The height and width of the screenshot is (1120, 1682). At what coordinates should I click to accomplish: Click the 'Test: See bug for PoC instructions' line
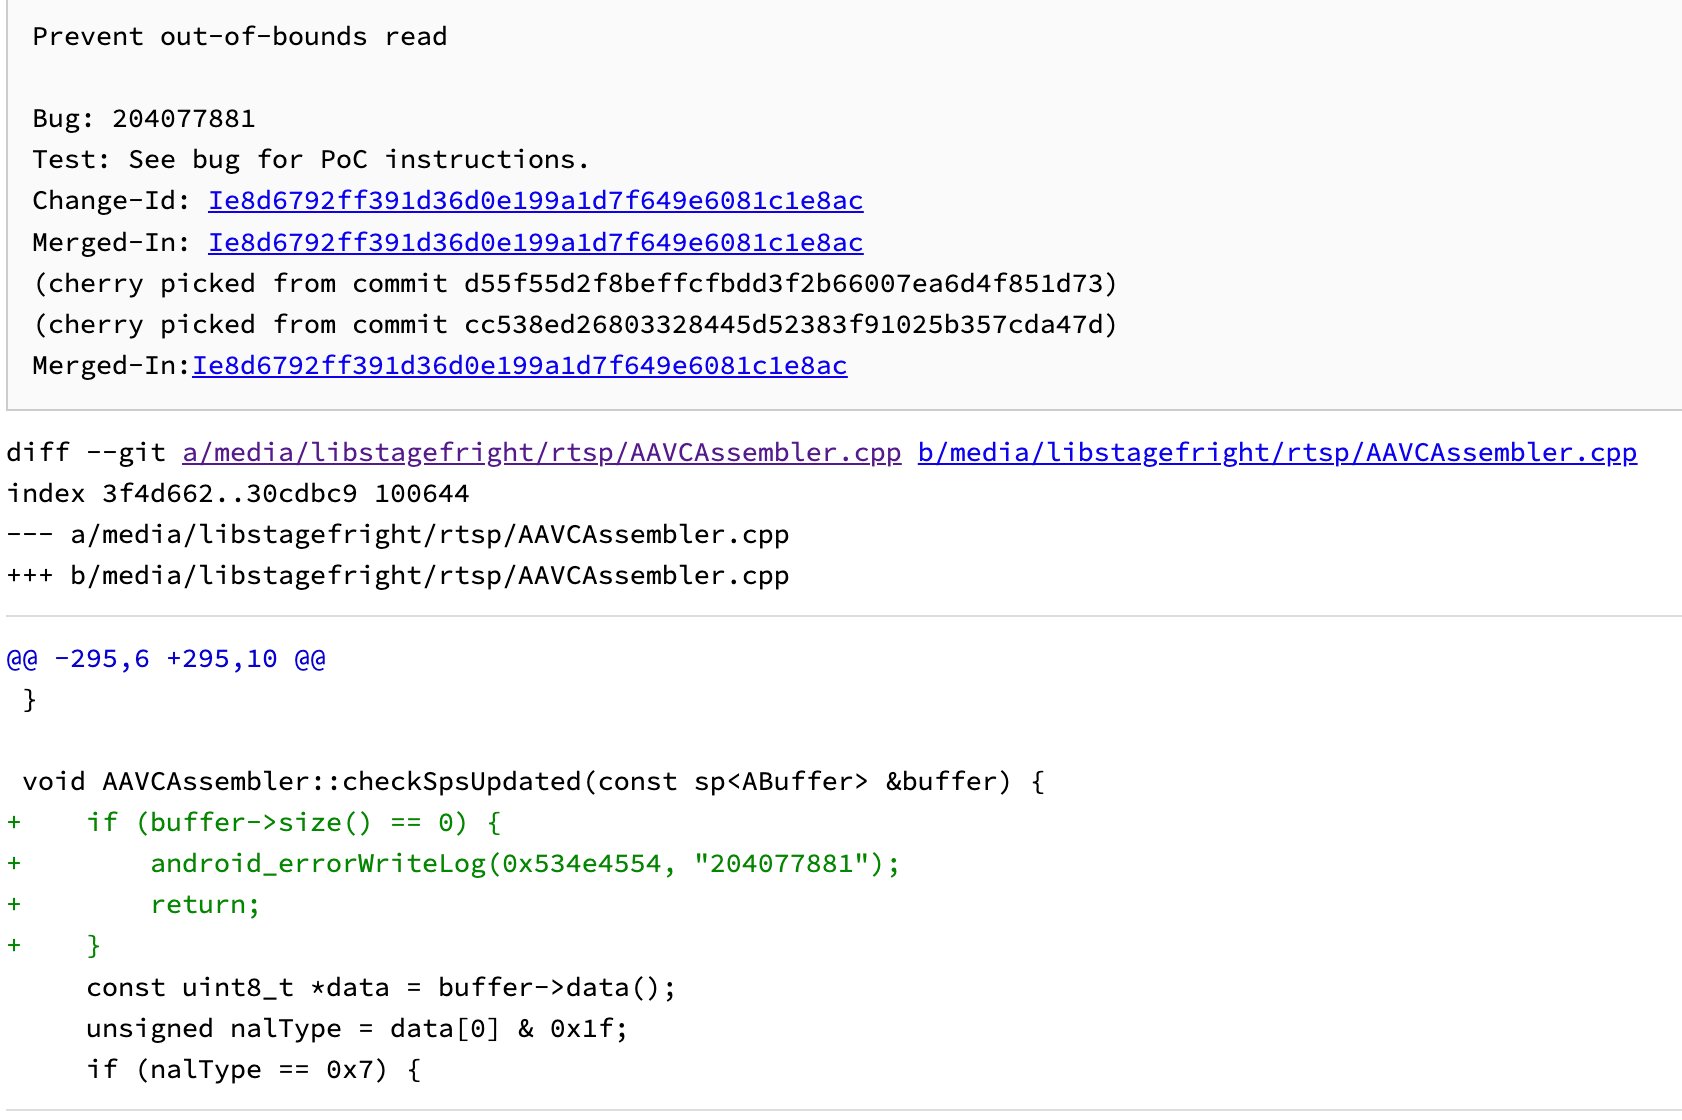pyautogui.click(x=310, y=160)
